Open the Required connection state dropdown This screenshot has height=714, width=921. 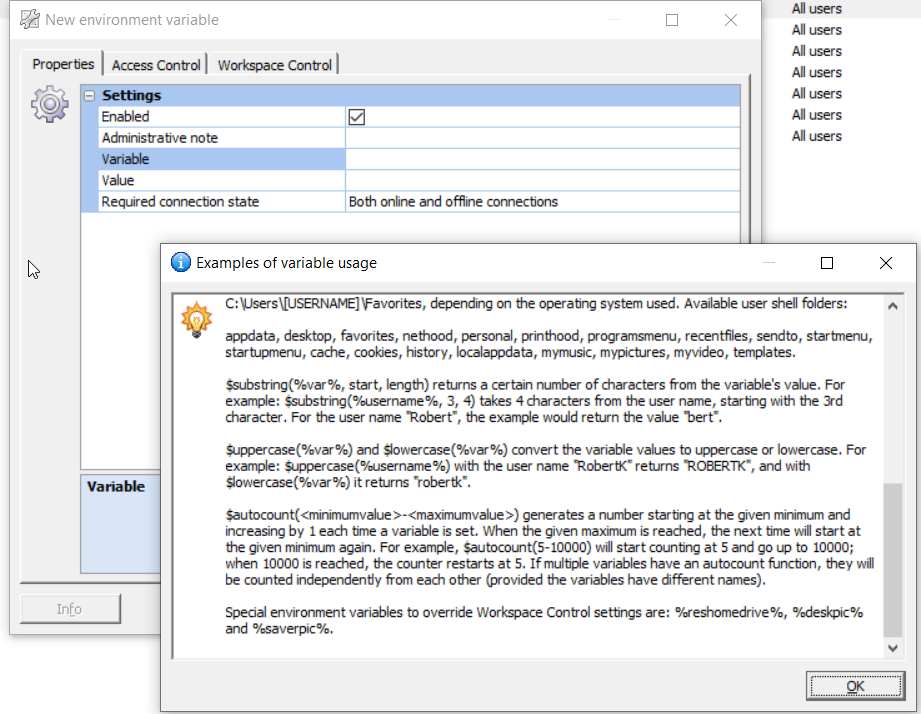542,202
